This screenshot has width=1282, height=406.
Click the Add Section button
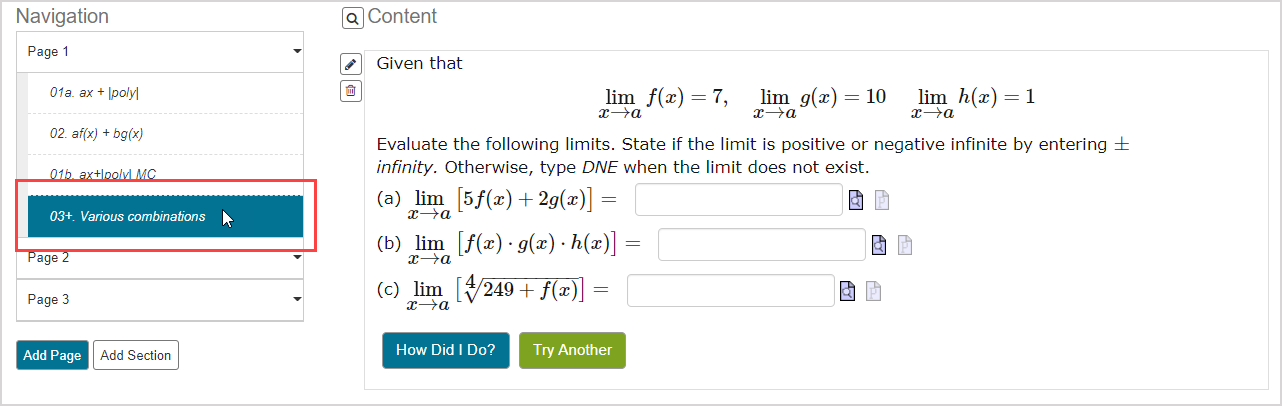(x=136, y=355)
